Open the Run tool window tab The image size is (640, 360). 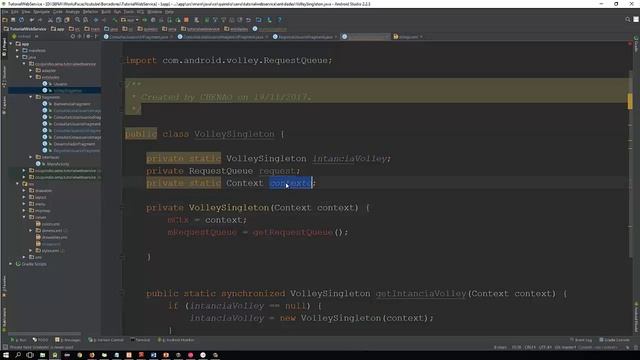(x=19, y=340)
